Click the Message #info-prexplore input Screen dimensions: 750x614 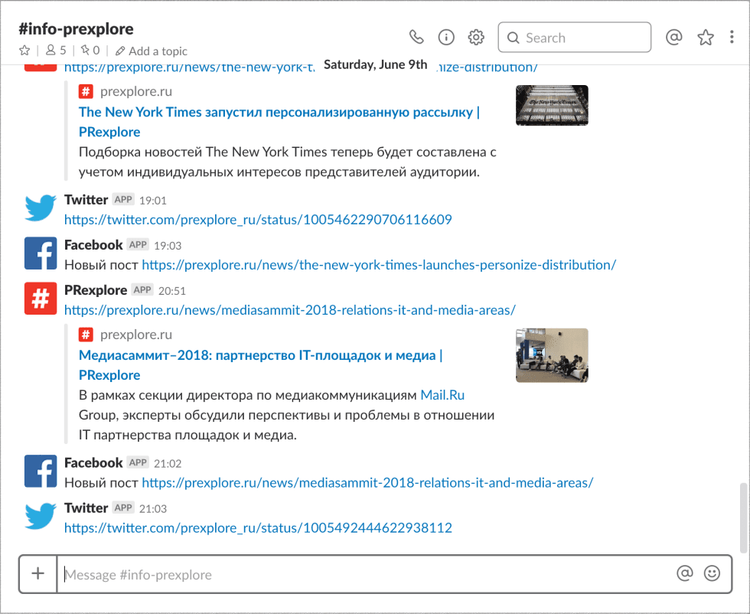coord(366,574)
